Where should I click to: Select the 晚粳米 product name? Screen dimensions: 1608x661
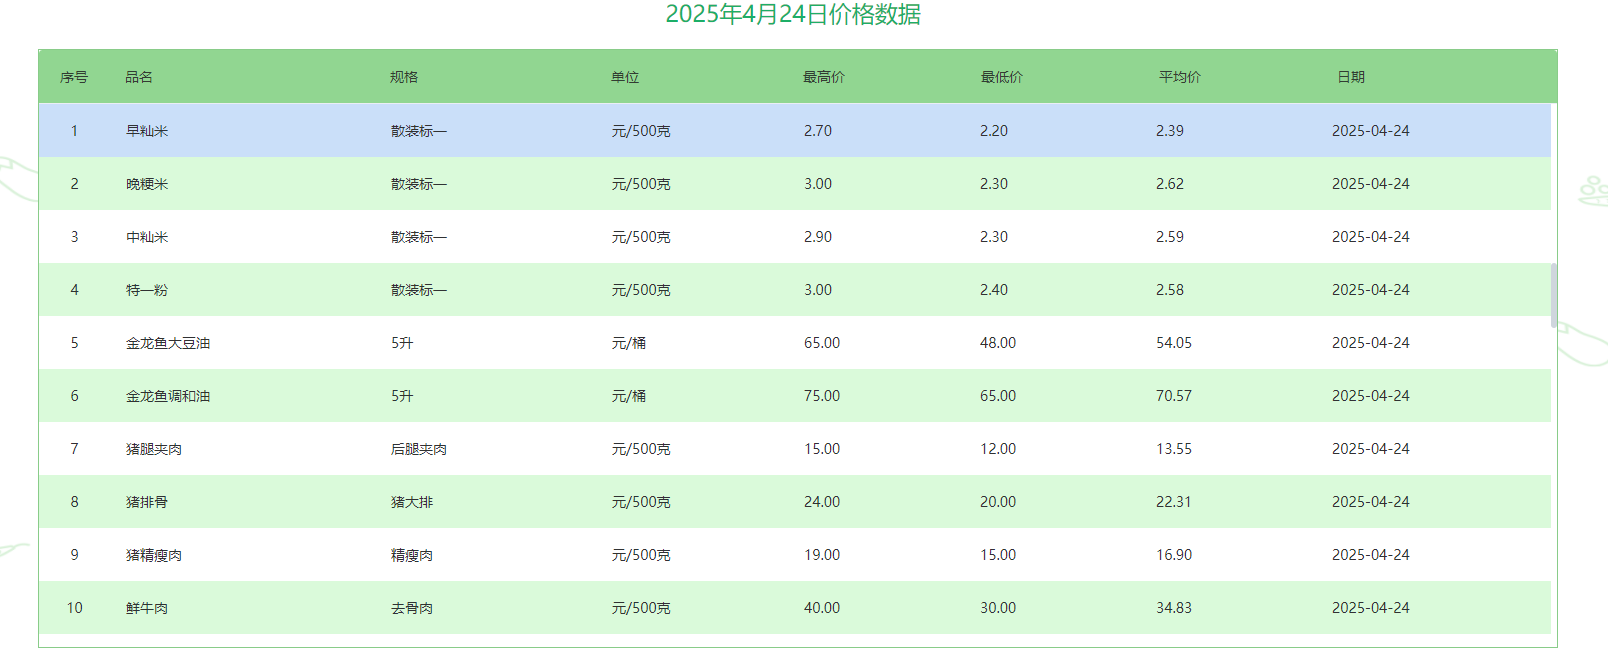coord(147,184)
